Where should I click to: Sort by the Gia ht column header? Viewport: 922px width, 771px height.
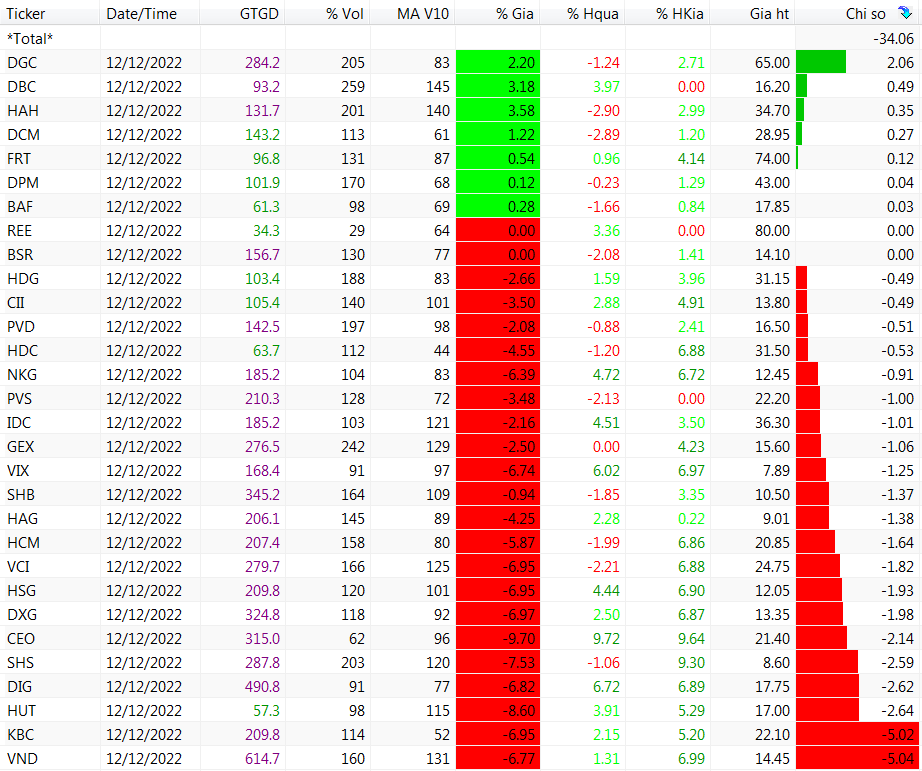tap(769, 14)
